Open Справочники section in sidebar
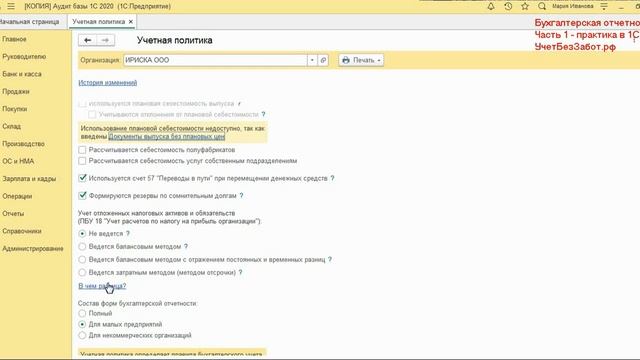 (22, 231)
